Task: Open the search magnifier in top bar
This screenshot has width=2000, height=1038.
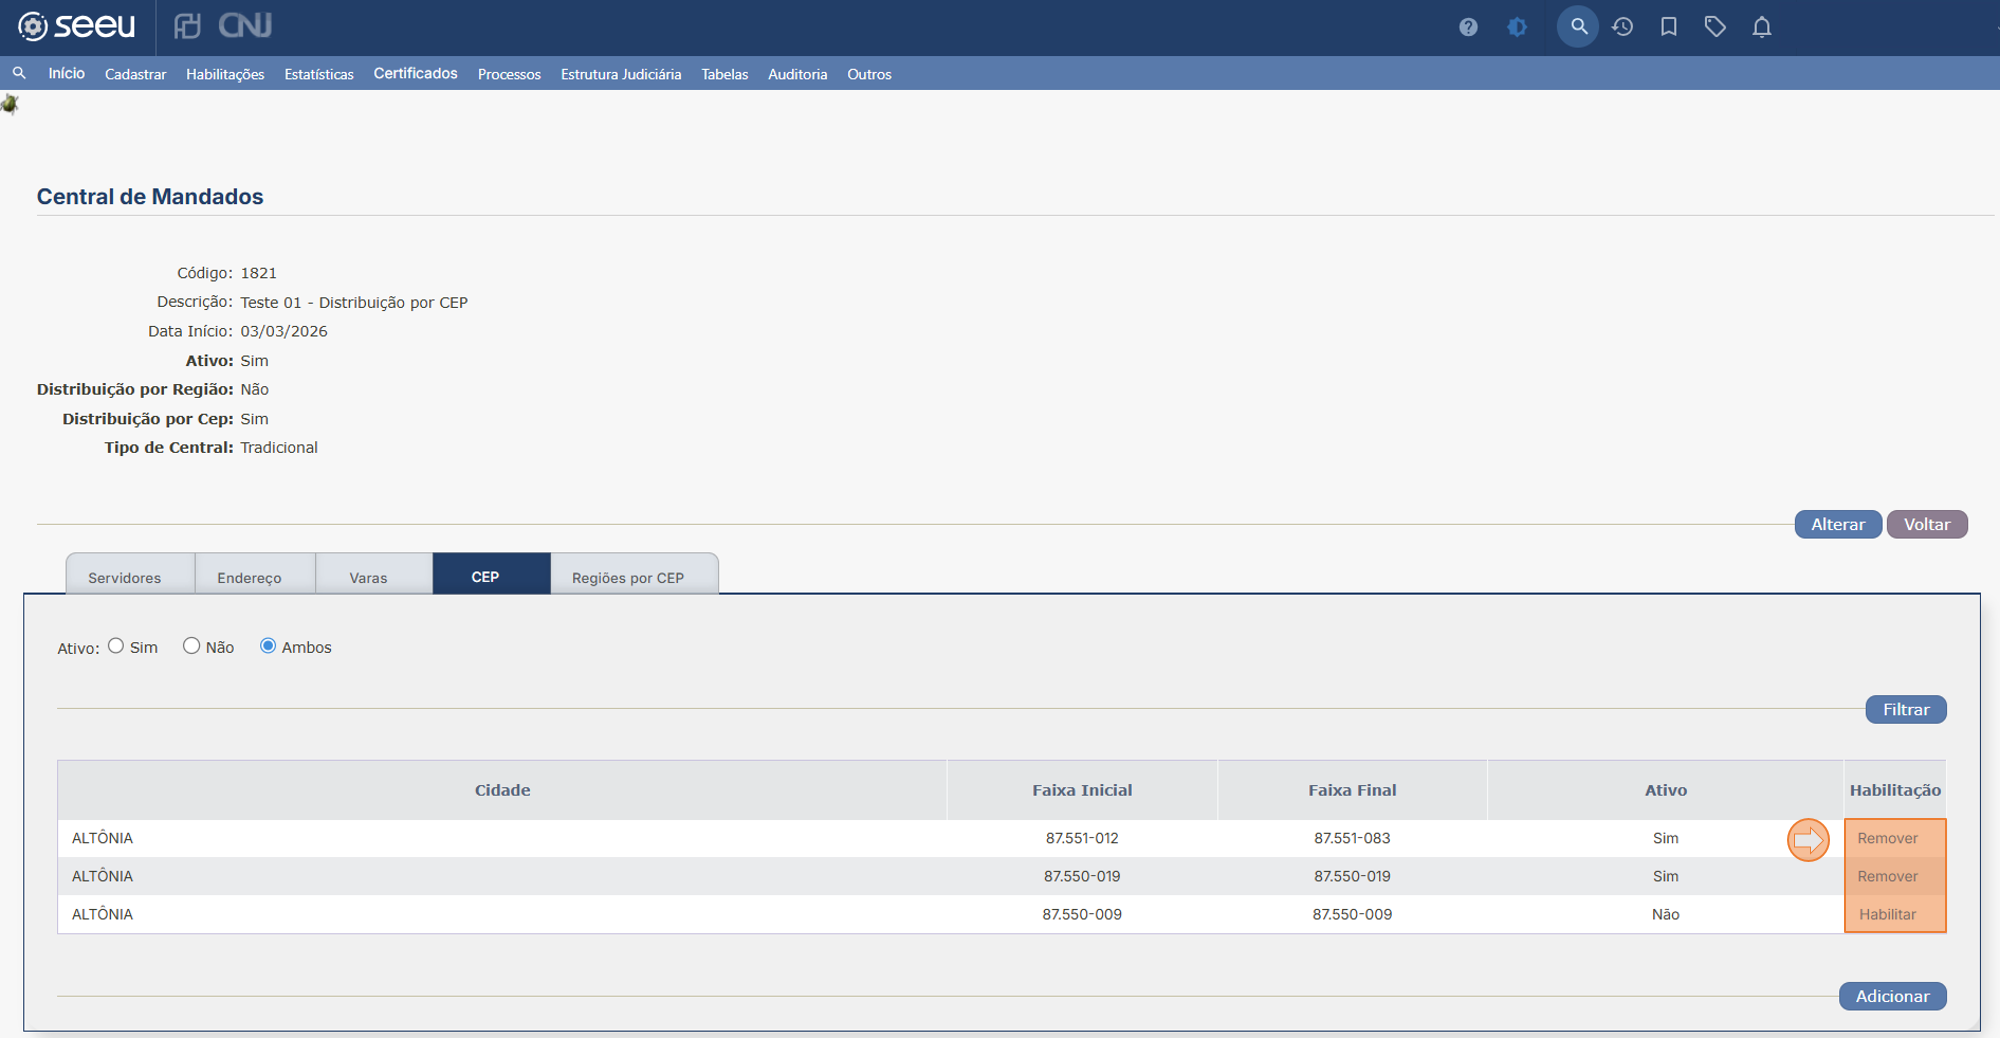Action: (1578, 27)
